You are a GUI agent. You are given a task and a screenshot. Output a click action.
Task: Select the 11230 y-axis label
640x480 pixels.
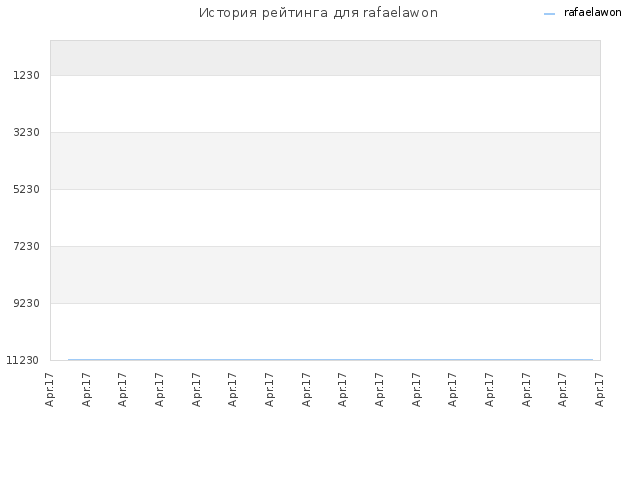22,360
